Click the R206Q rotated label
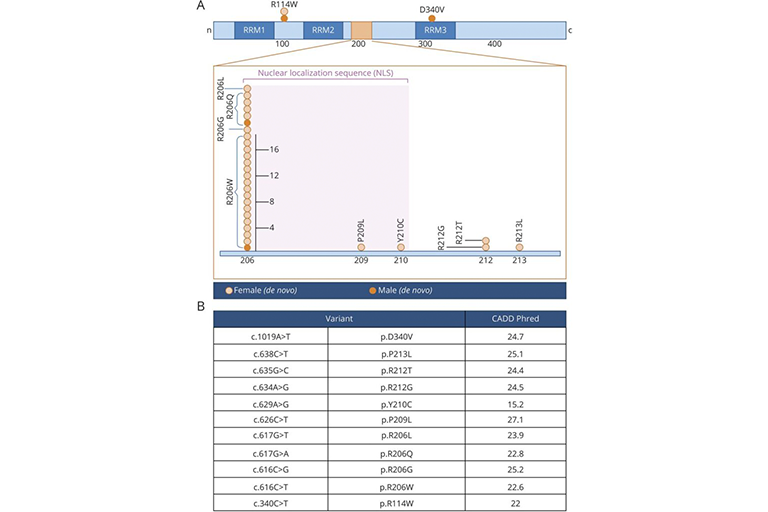The height and width of the screenshot is (512, 768). tap(229, 107)
